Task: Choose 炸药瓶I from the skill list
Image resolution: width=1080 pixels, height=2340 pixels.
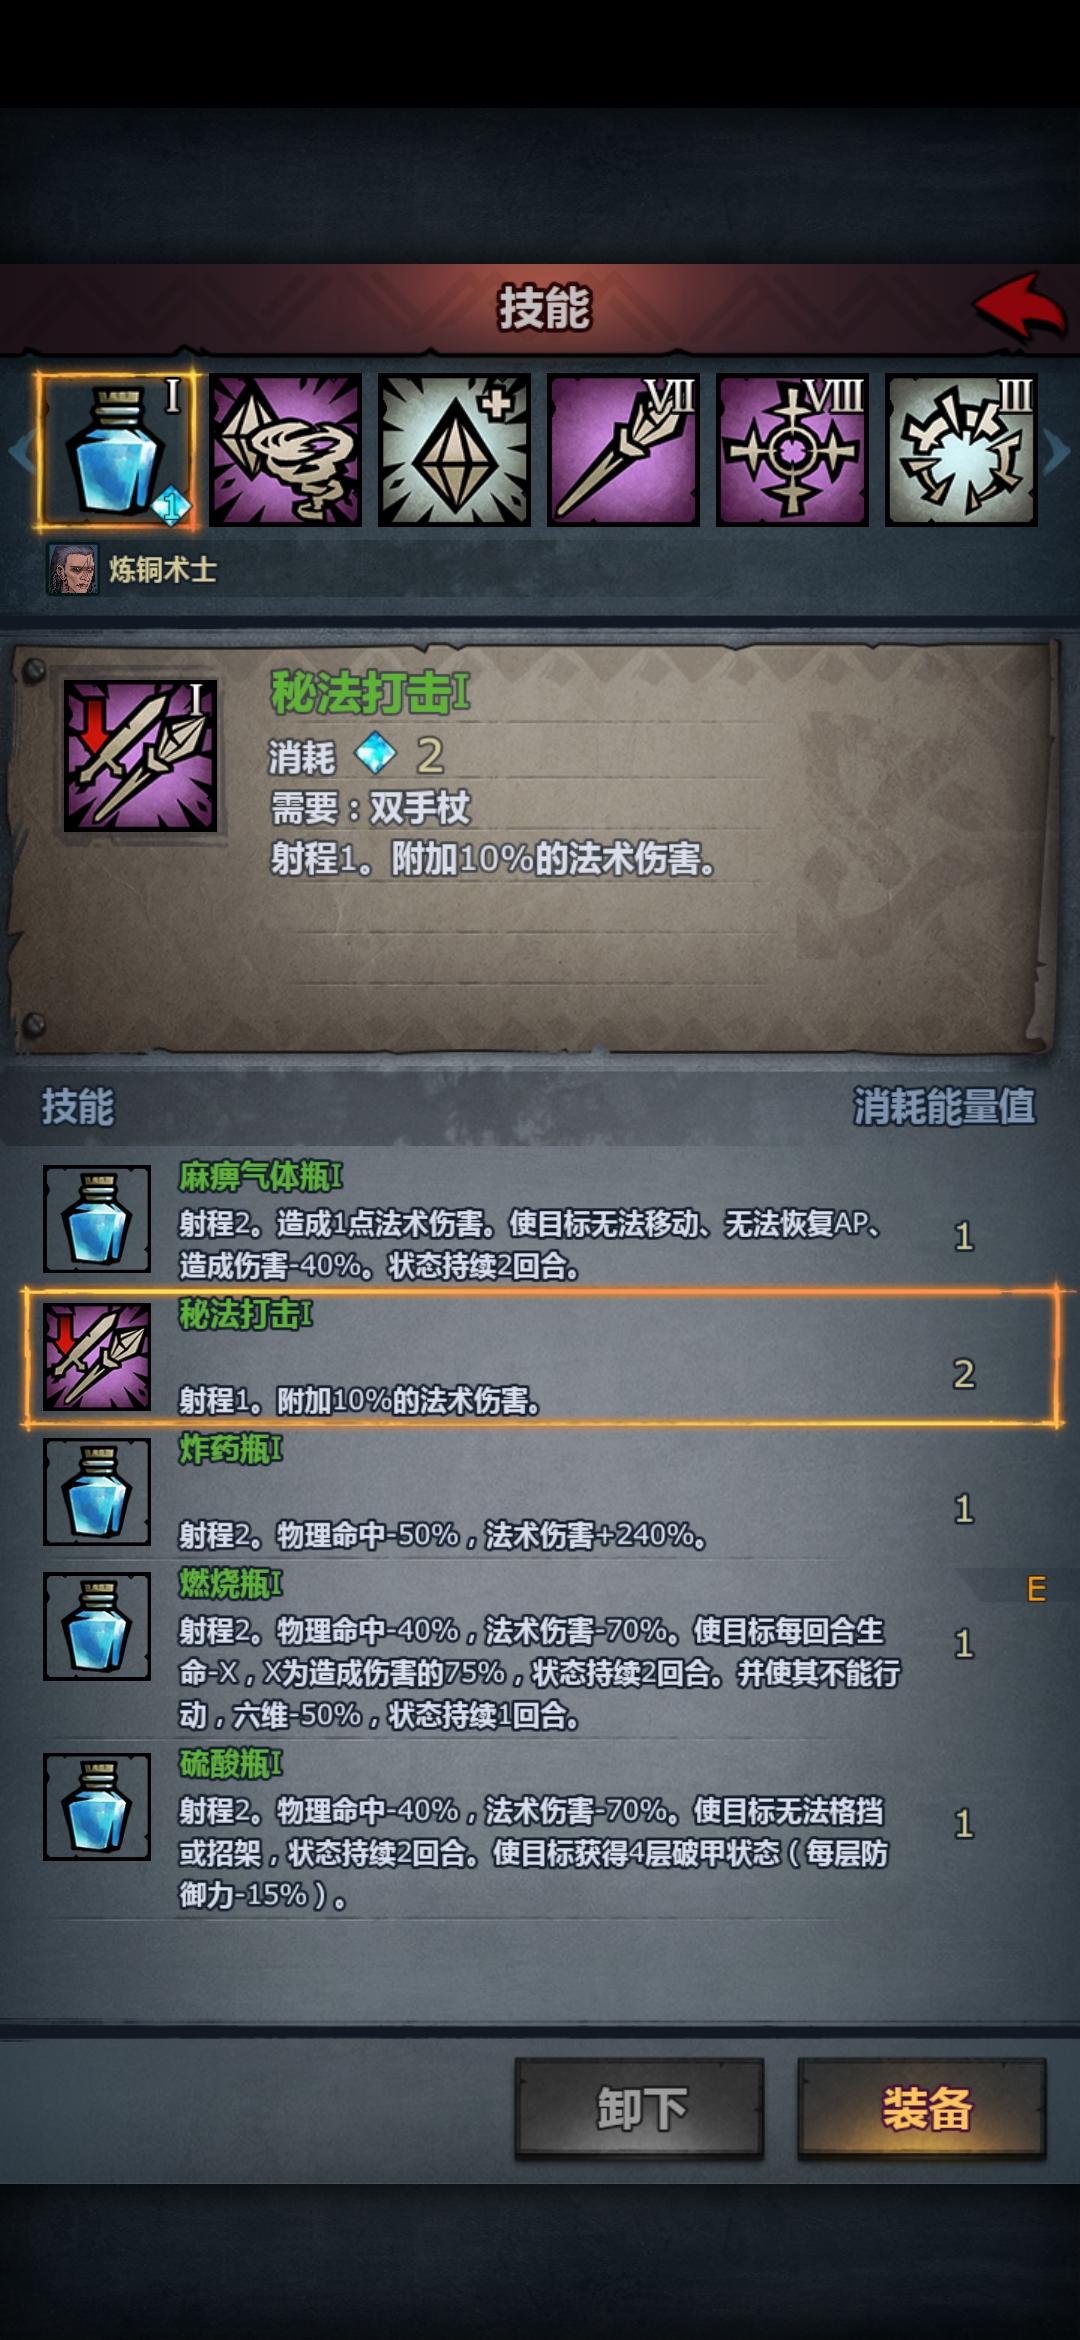Action: (x=540, y=1491)
